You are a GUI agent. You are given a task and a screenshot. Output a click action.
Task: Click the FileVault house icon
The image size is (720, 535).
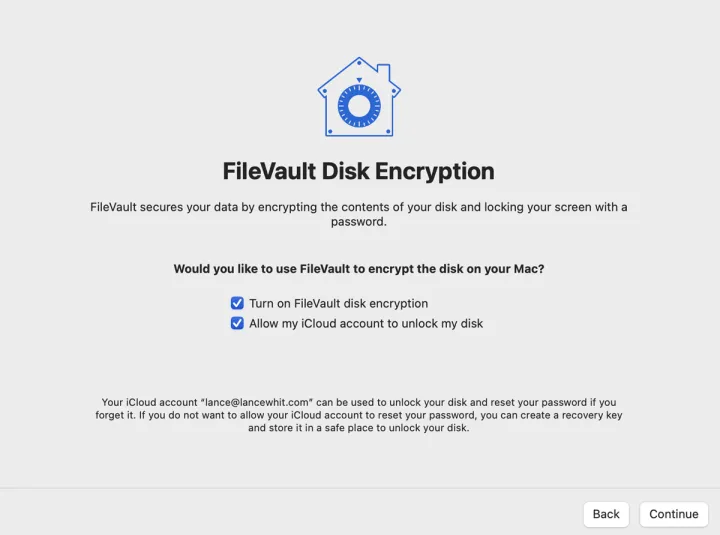tap(359, 97)
